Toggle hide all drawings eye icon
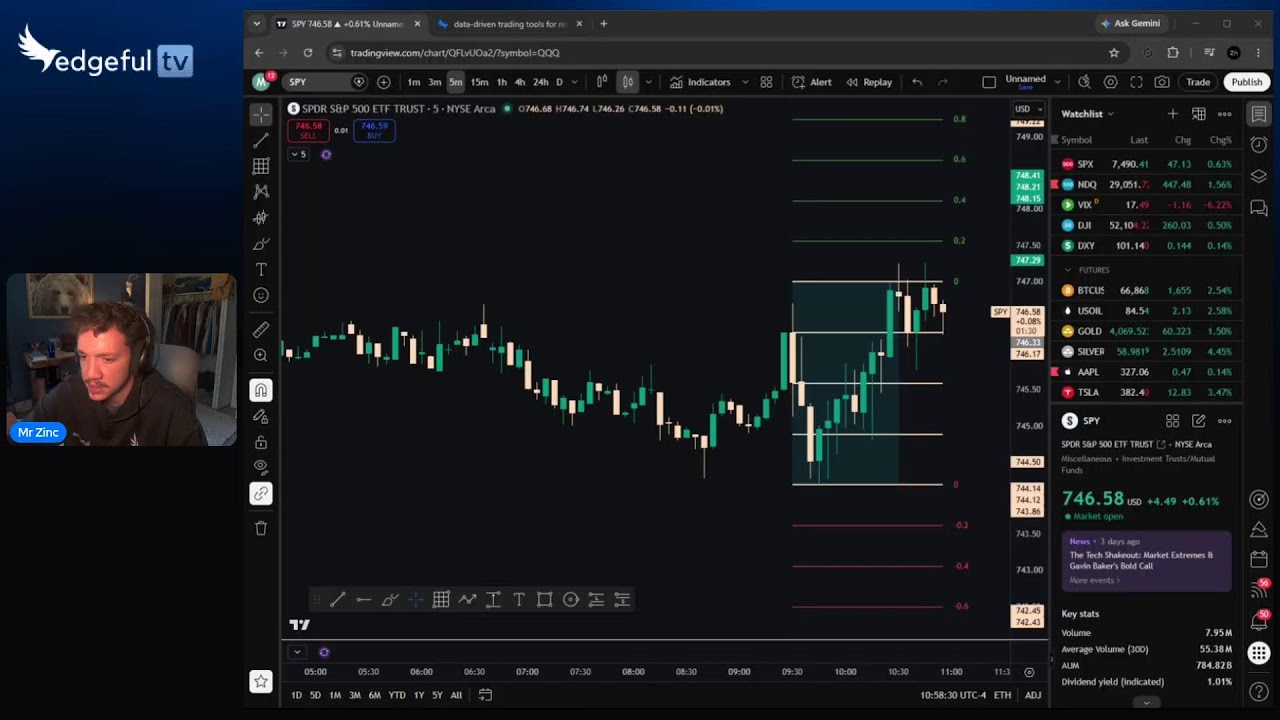 coord(261,467)
